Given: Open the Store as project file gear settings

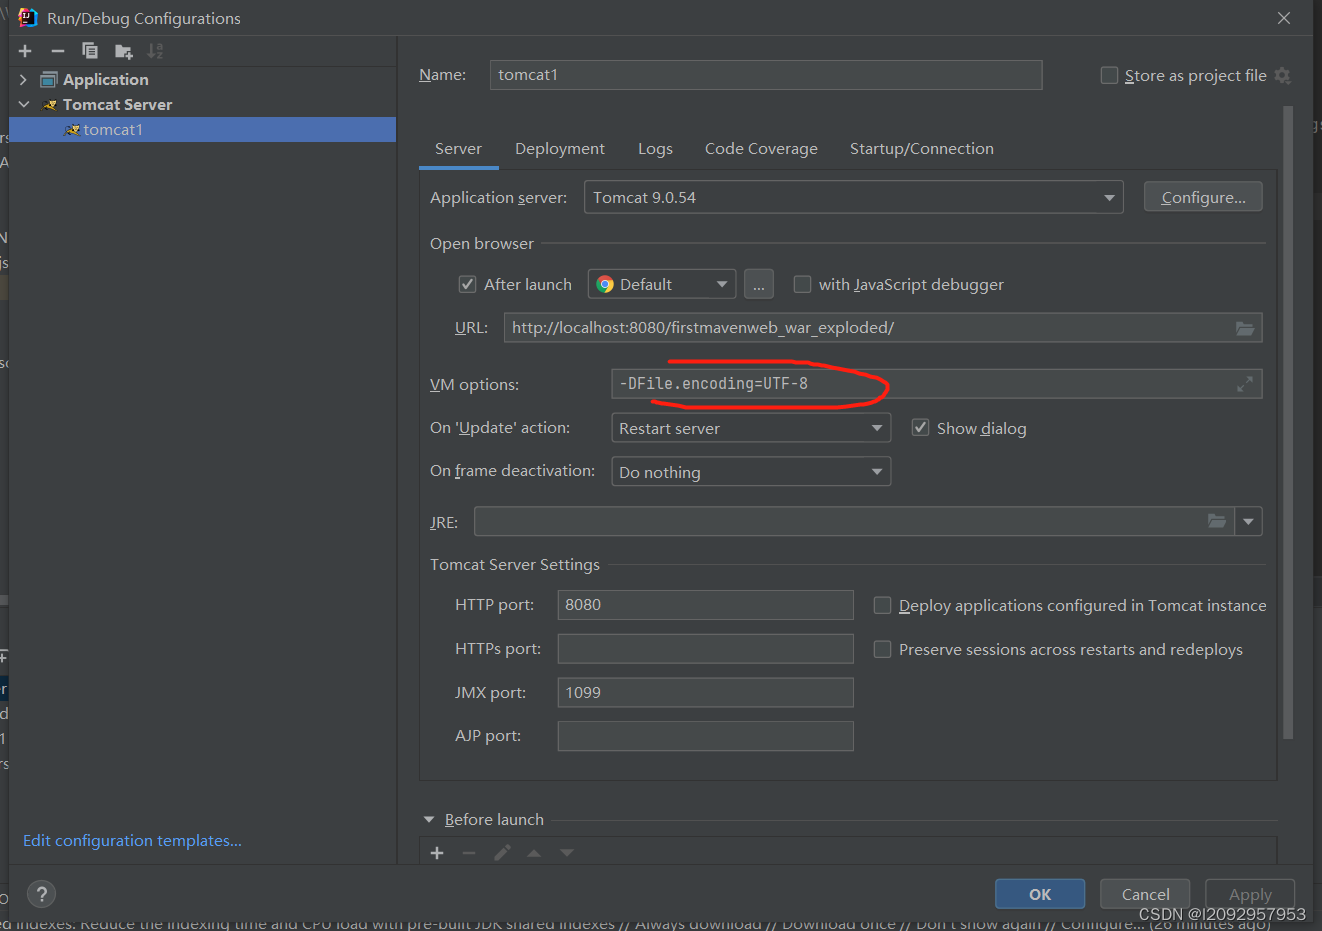Looking at the screenshot, I should [1283, 76].
